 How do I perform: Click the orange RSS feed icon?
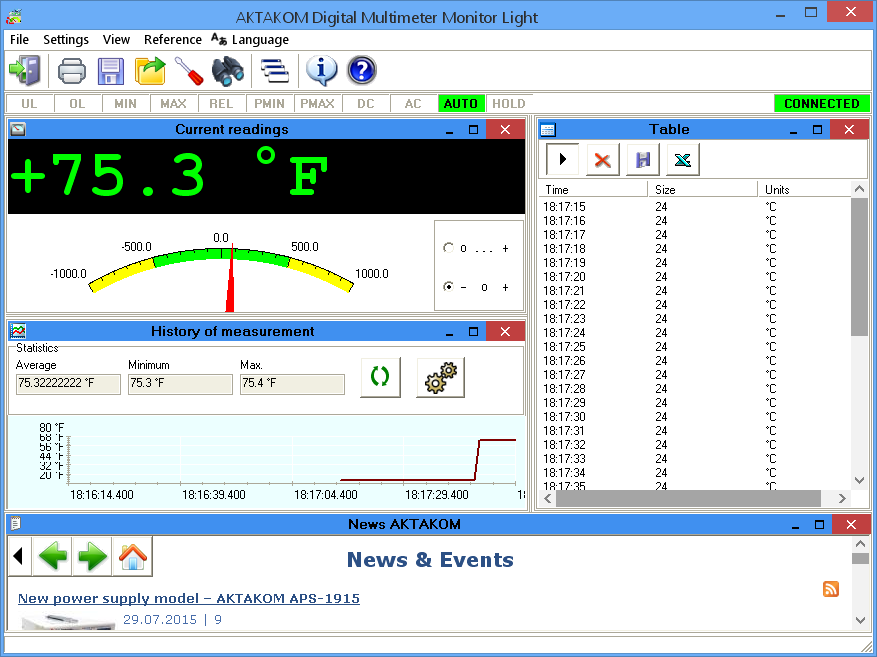tap(831, 589)
